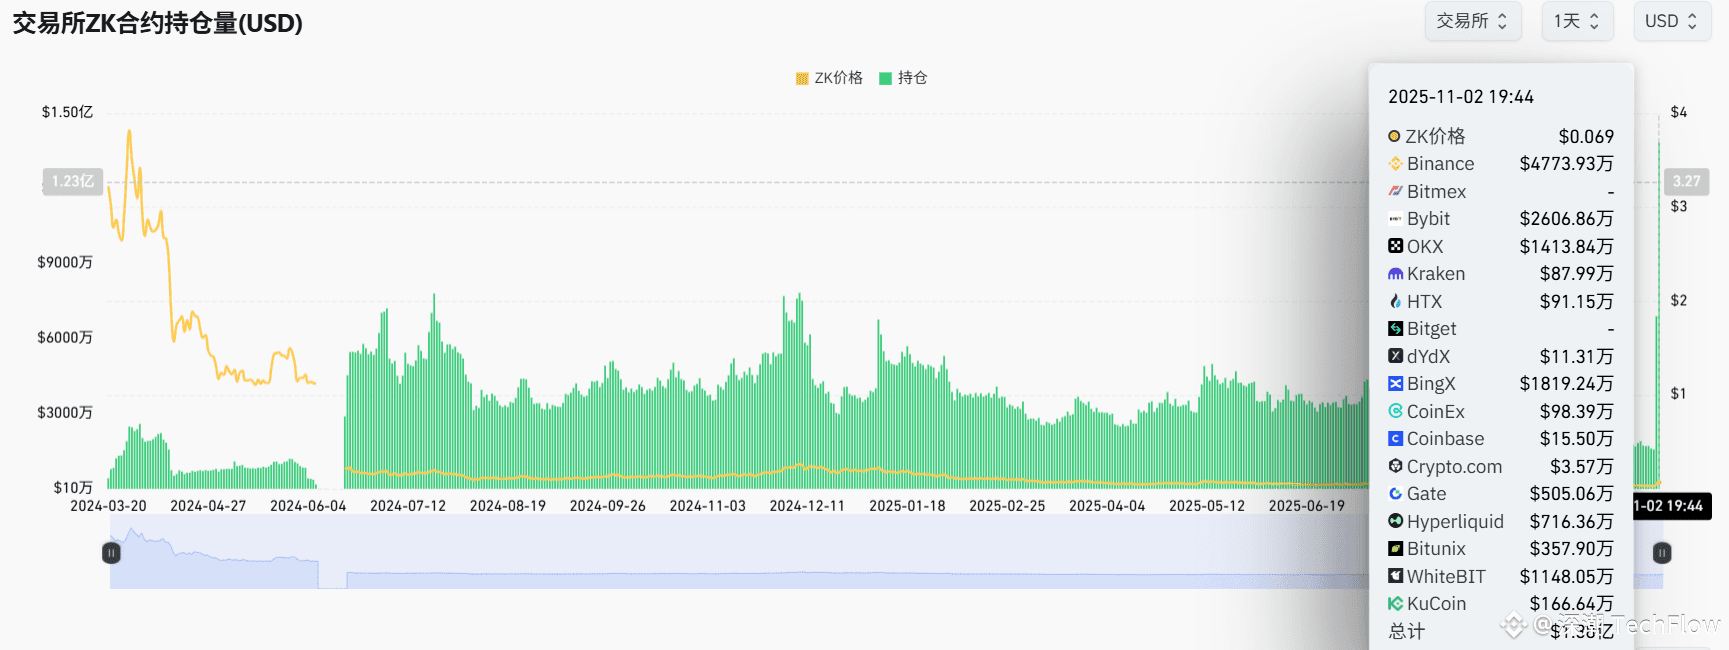The height and width of the screenshot is (650, 1729).
Task: Toggle the 持仓 legend series
Action: 903,78
